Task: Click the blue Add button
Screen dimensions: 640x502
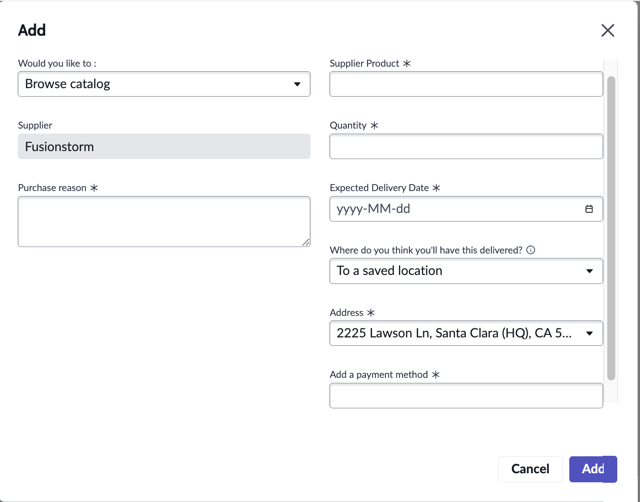Action: pyautogui.click(x=593, y=469)
